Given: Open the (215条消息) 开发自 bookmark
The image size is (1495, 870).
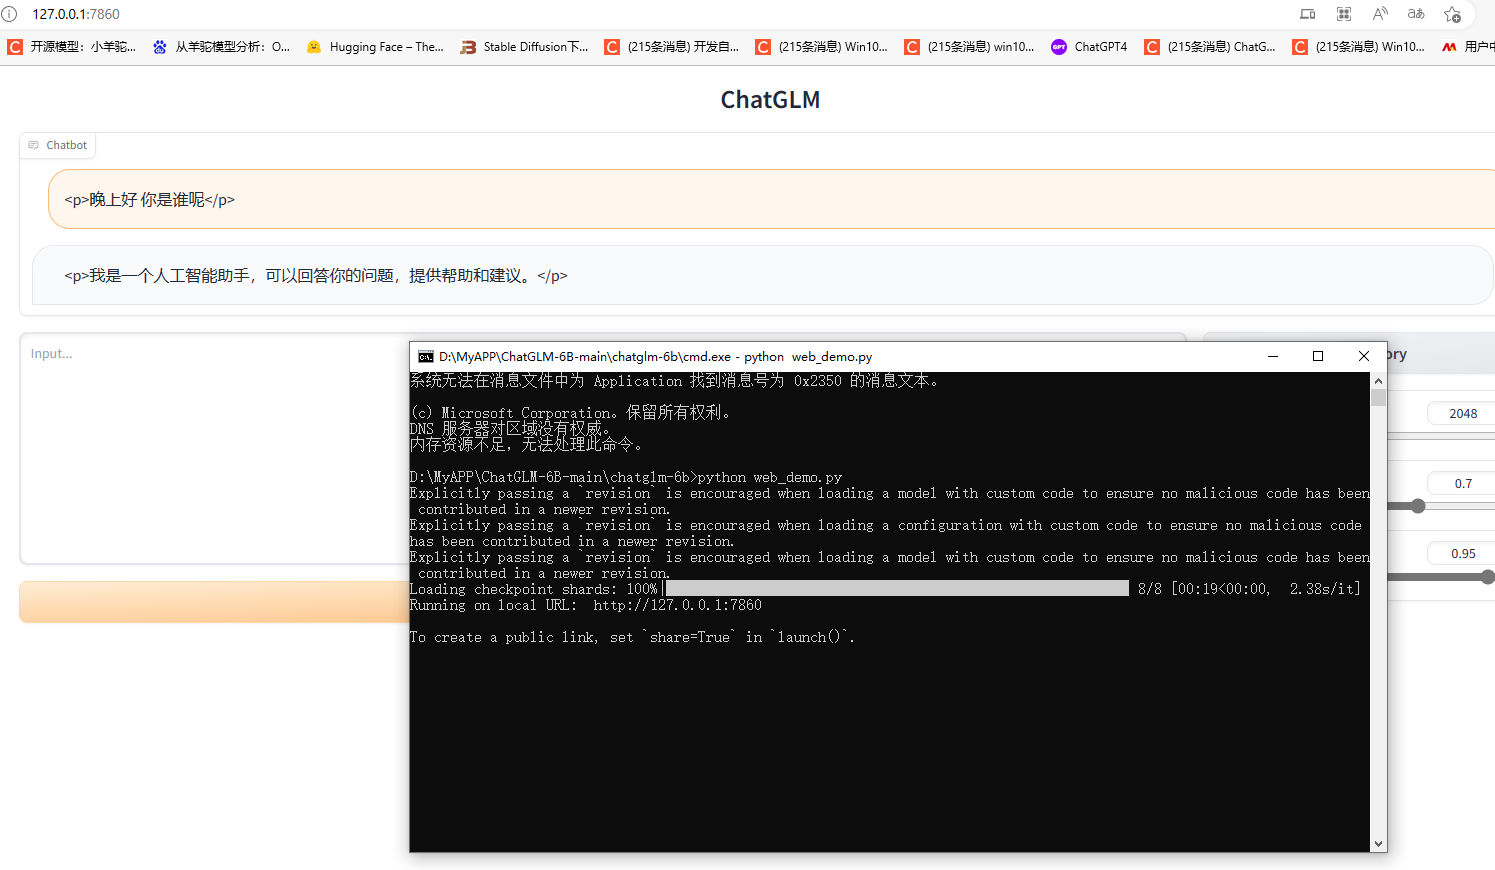Looking at the screenshot, I should (672, 47).
